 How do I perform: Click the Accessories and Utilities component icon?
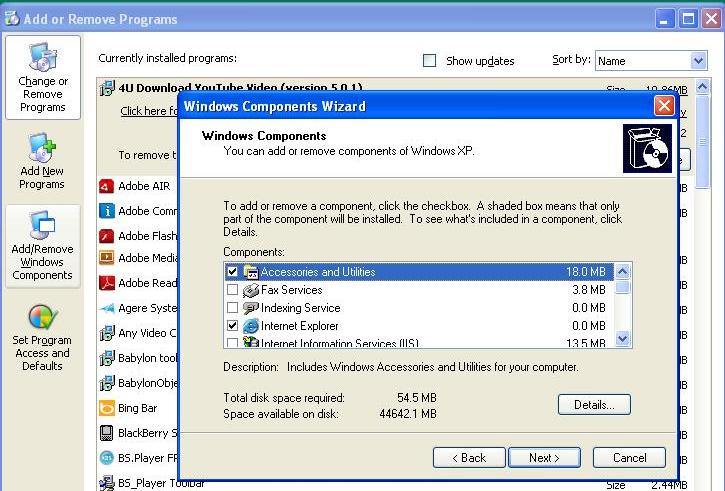tap(251, 272)
